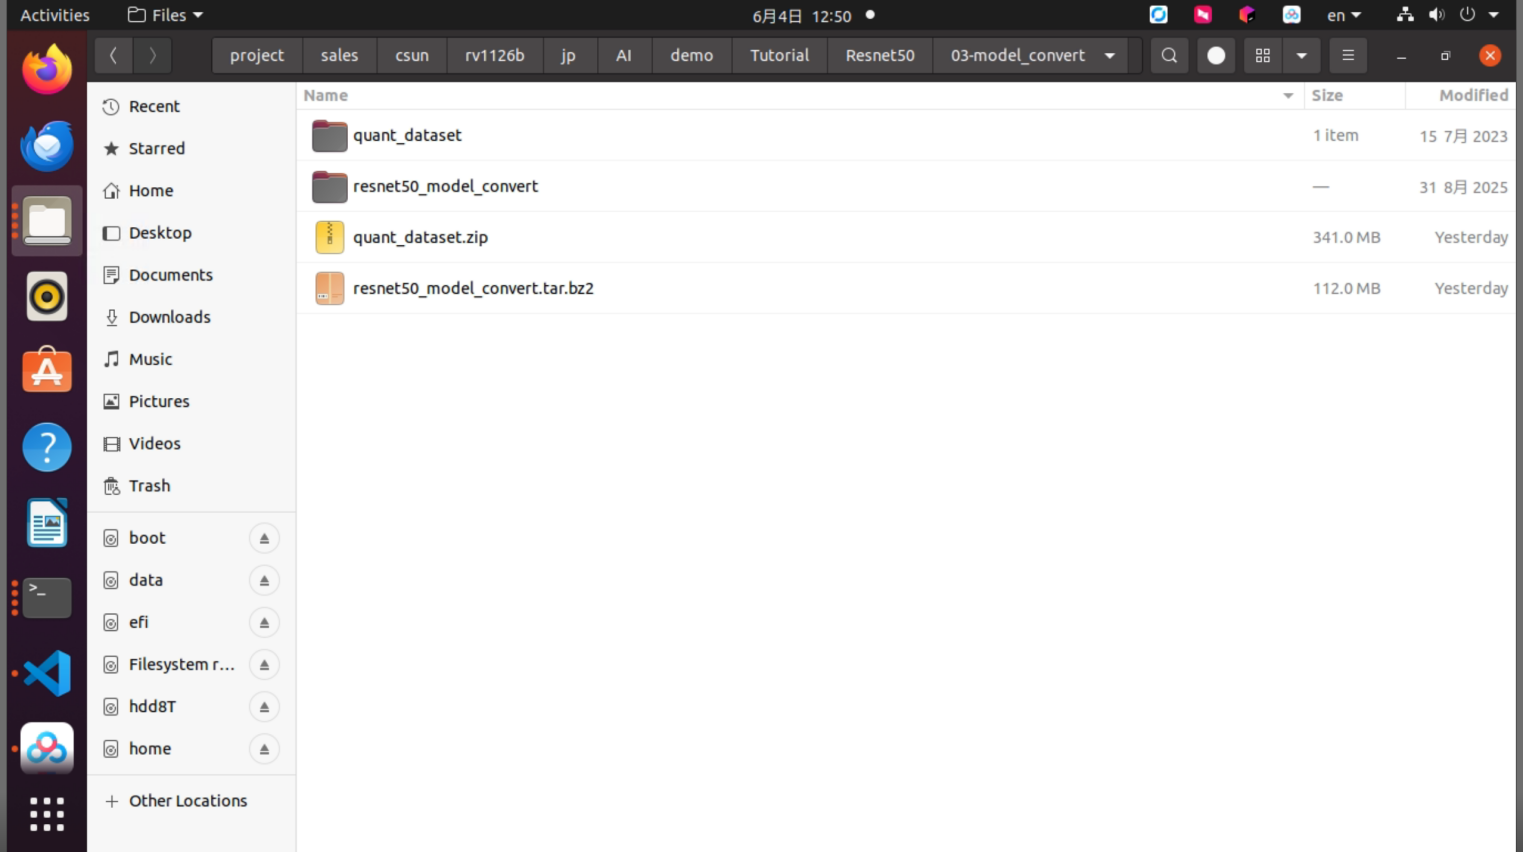Eject the boot volume
Screen dimensions: 1523x852
point(264,538)
